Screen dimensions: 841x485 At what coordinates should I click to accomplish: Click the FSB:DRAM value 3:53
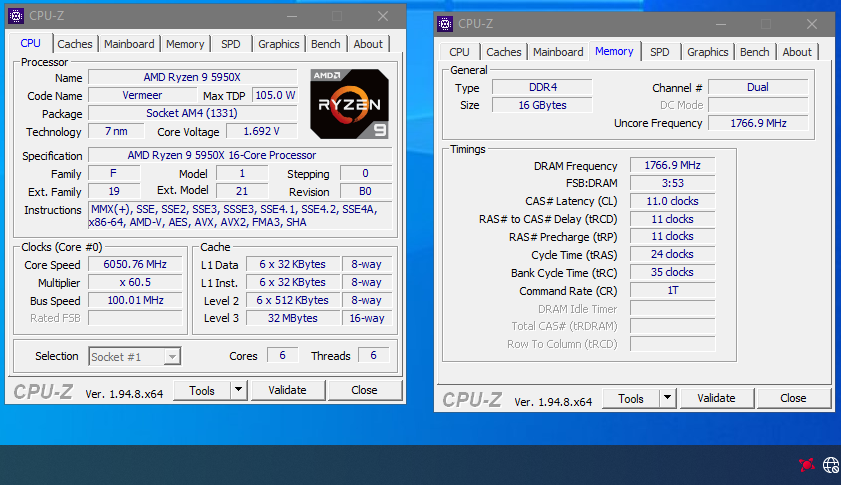672,183
